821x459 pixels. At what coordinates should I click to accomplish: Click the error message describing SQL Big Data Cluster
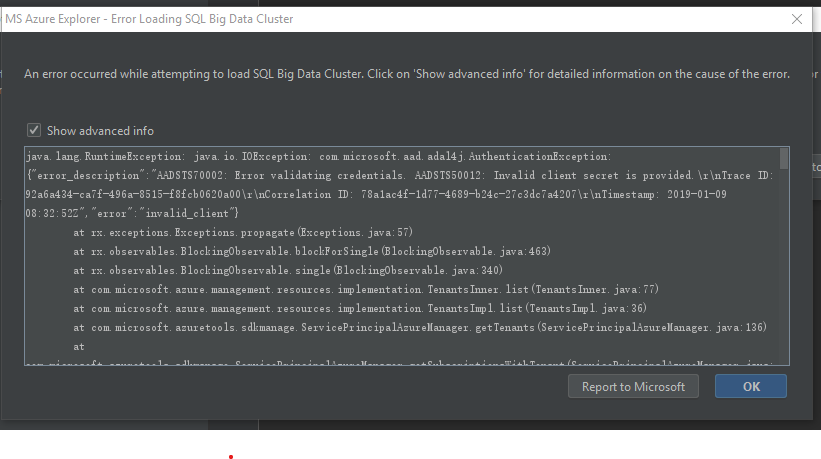407,74
